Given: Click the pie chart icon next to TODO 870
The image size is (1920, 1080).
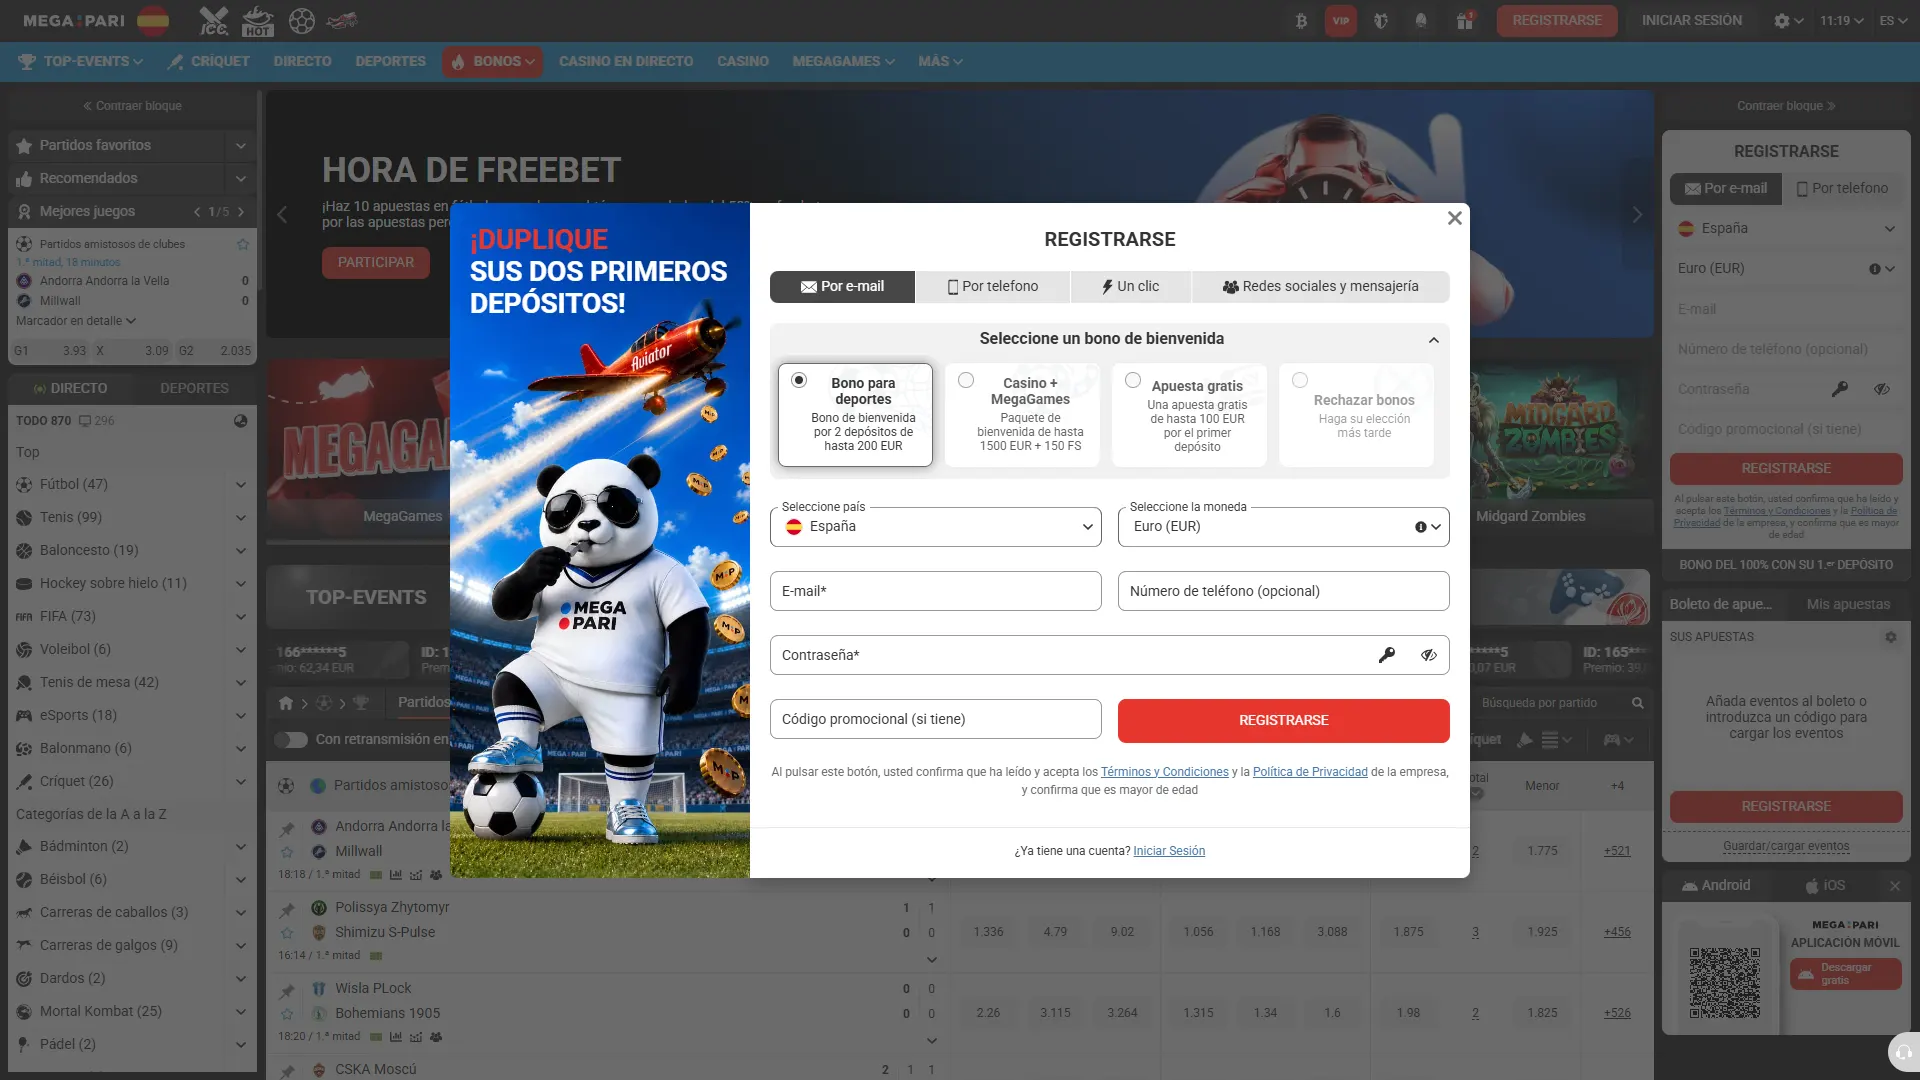Looking at the screenshot, I should [x=241, y=421].
